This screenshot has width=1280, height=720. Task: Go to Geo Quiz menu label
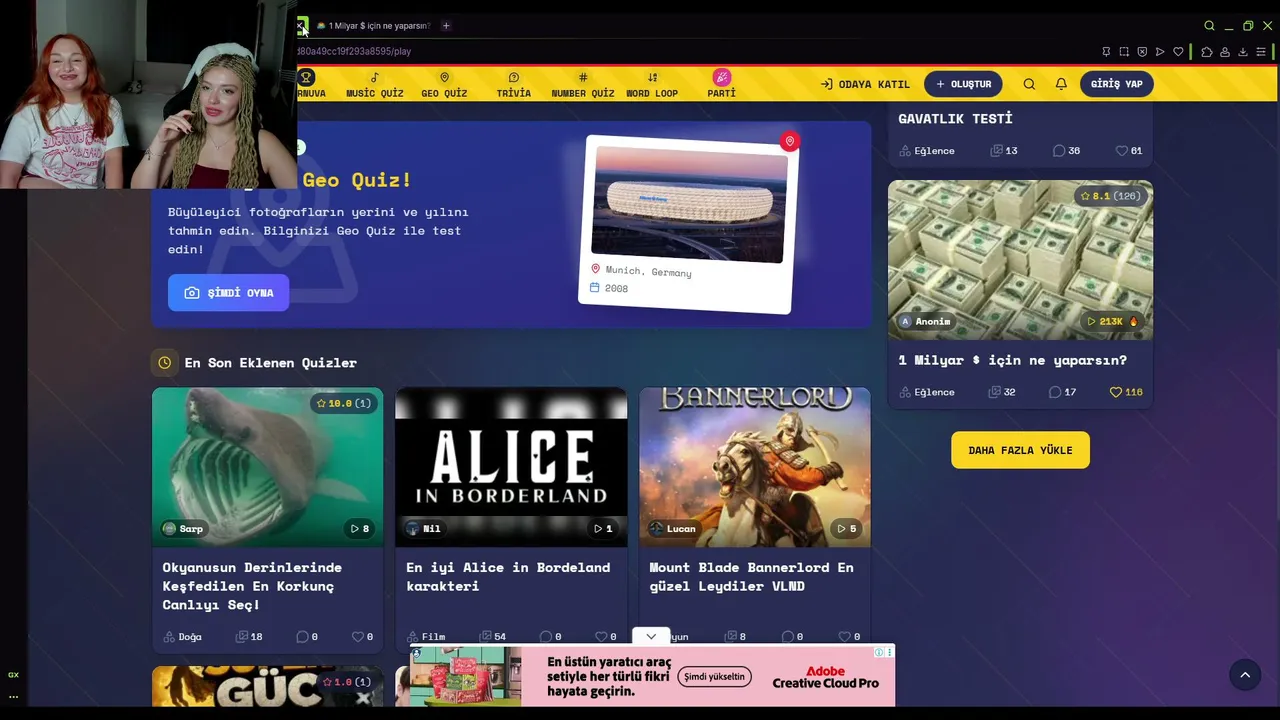click(x=444, y=94)
